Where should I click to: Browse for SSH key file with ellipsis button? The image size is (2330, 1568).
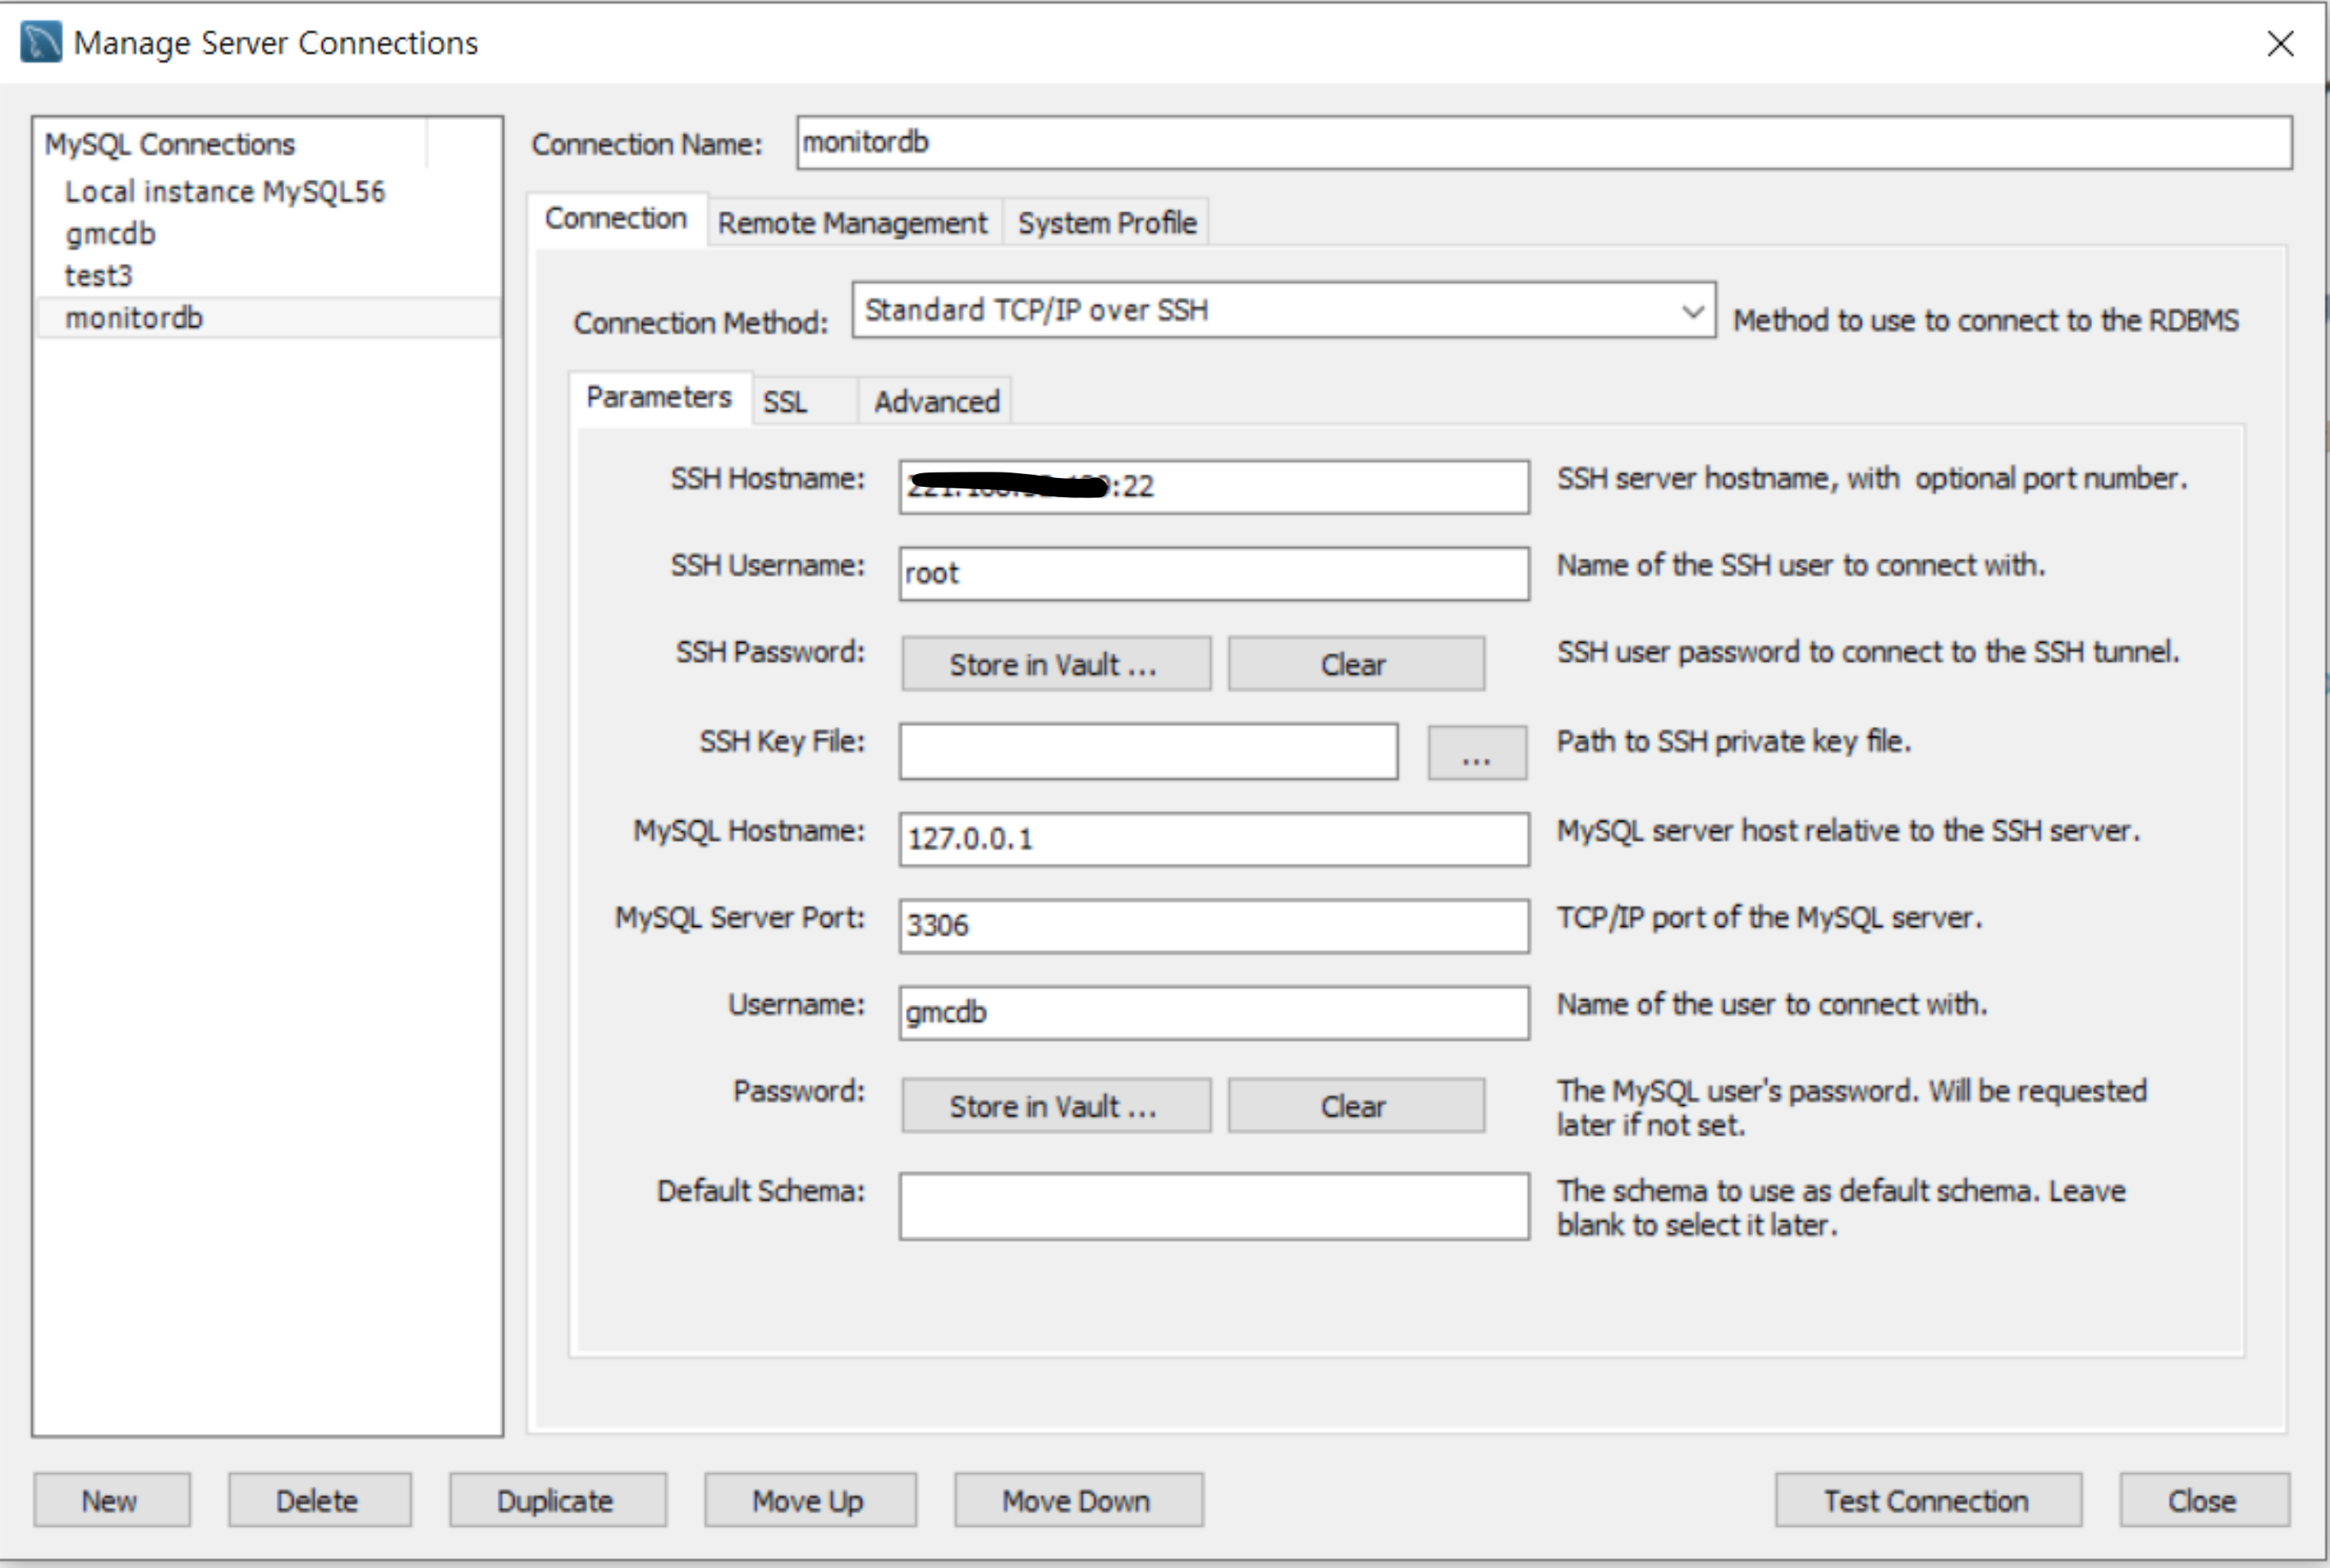(1477, 753)
